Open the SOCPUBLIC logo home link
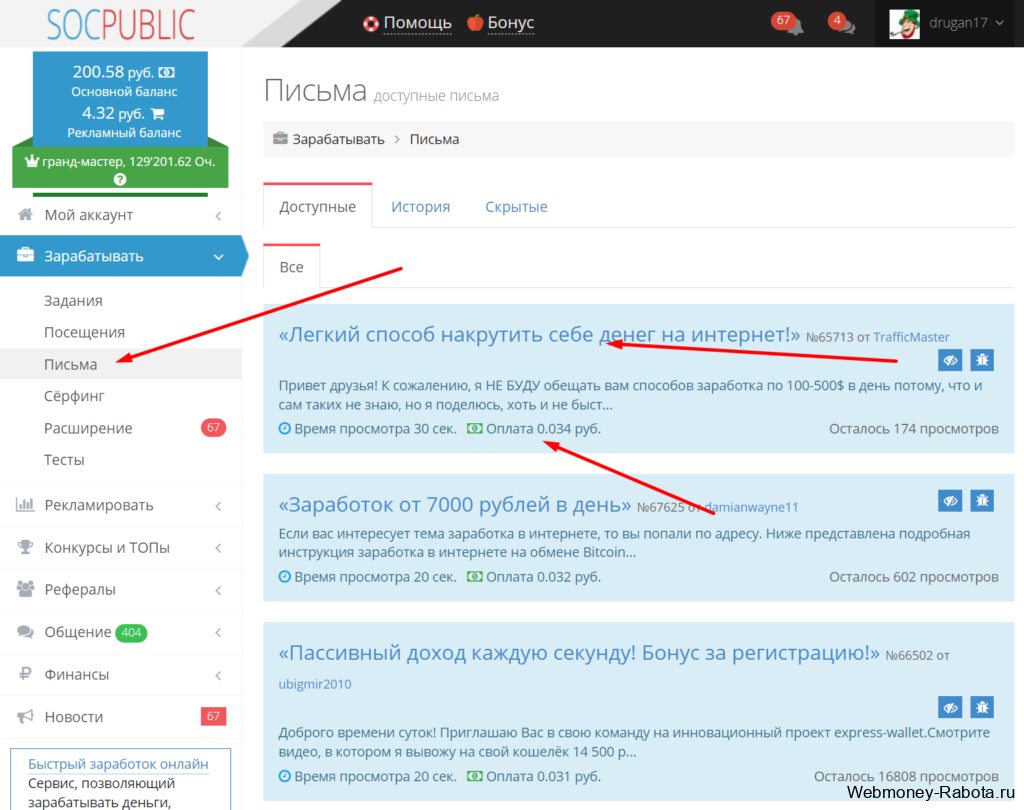 pyautogui.click(x=121, y=24)
